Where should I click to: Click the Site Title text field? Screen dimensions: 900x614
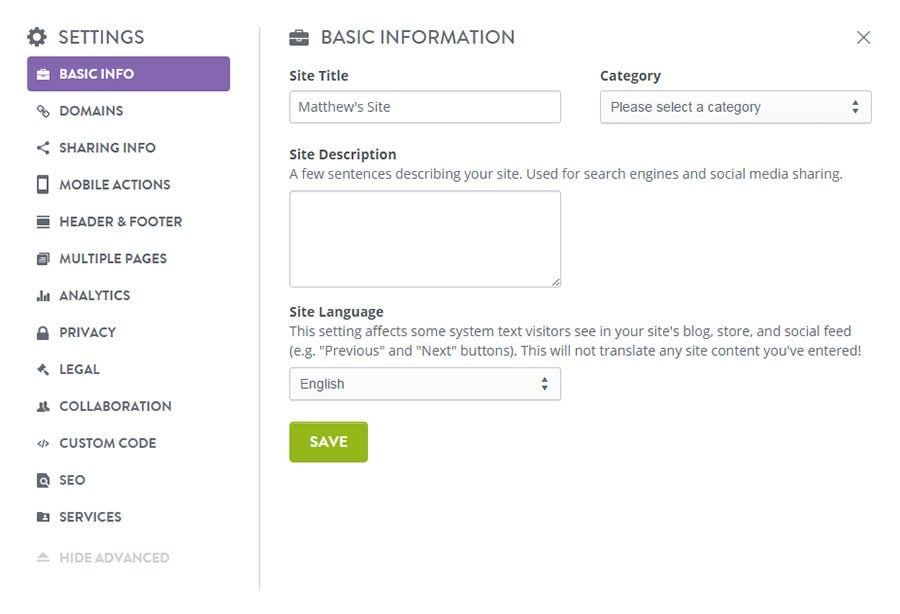click(x=424, y=107)
